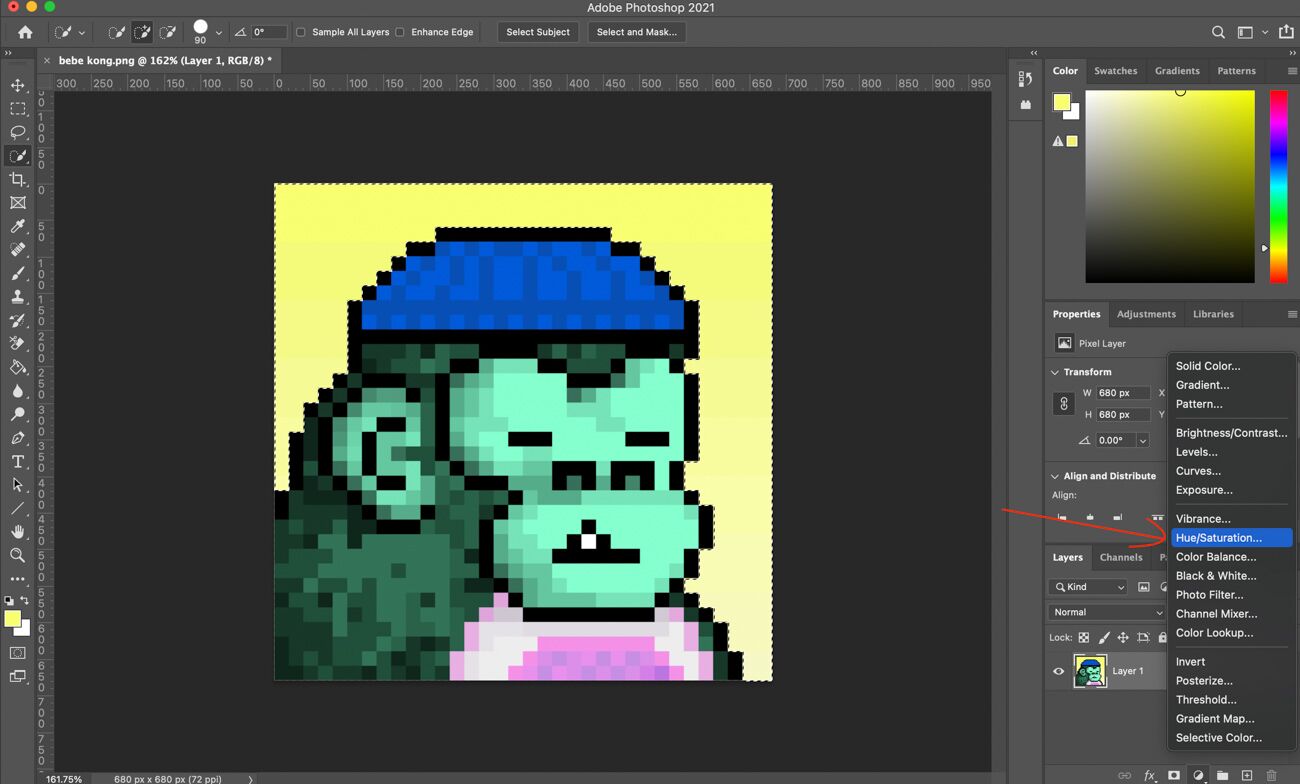Screen dimensions: 1300x784
Task: Enable Sample All Layers
Action: (x=301, y=32)
